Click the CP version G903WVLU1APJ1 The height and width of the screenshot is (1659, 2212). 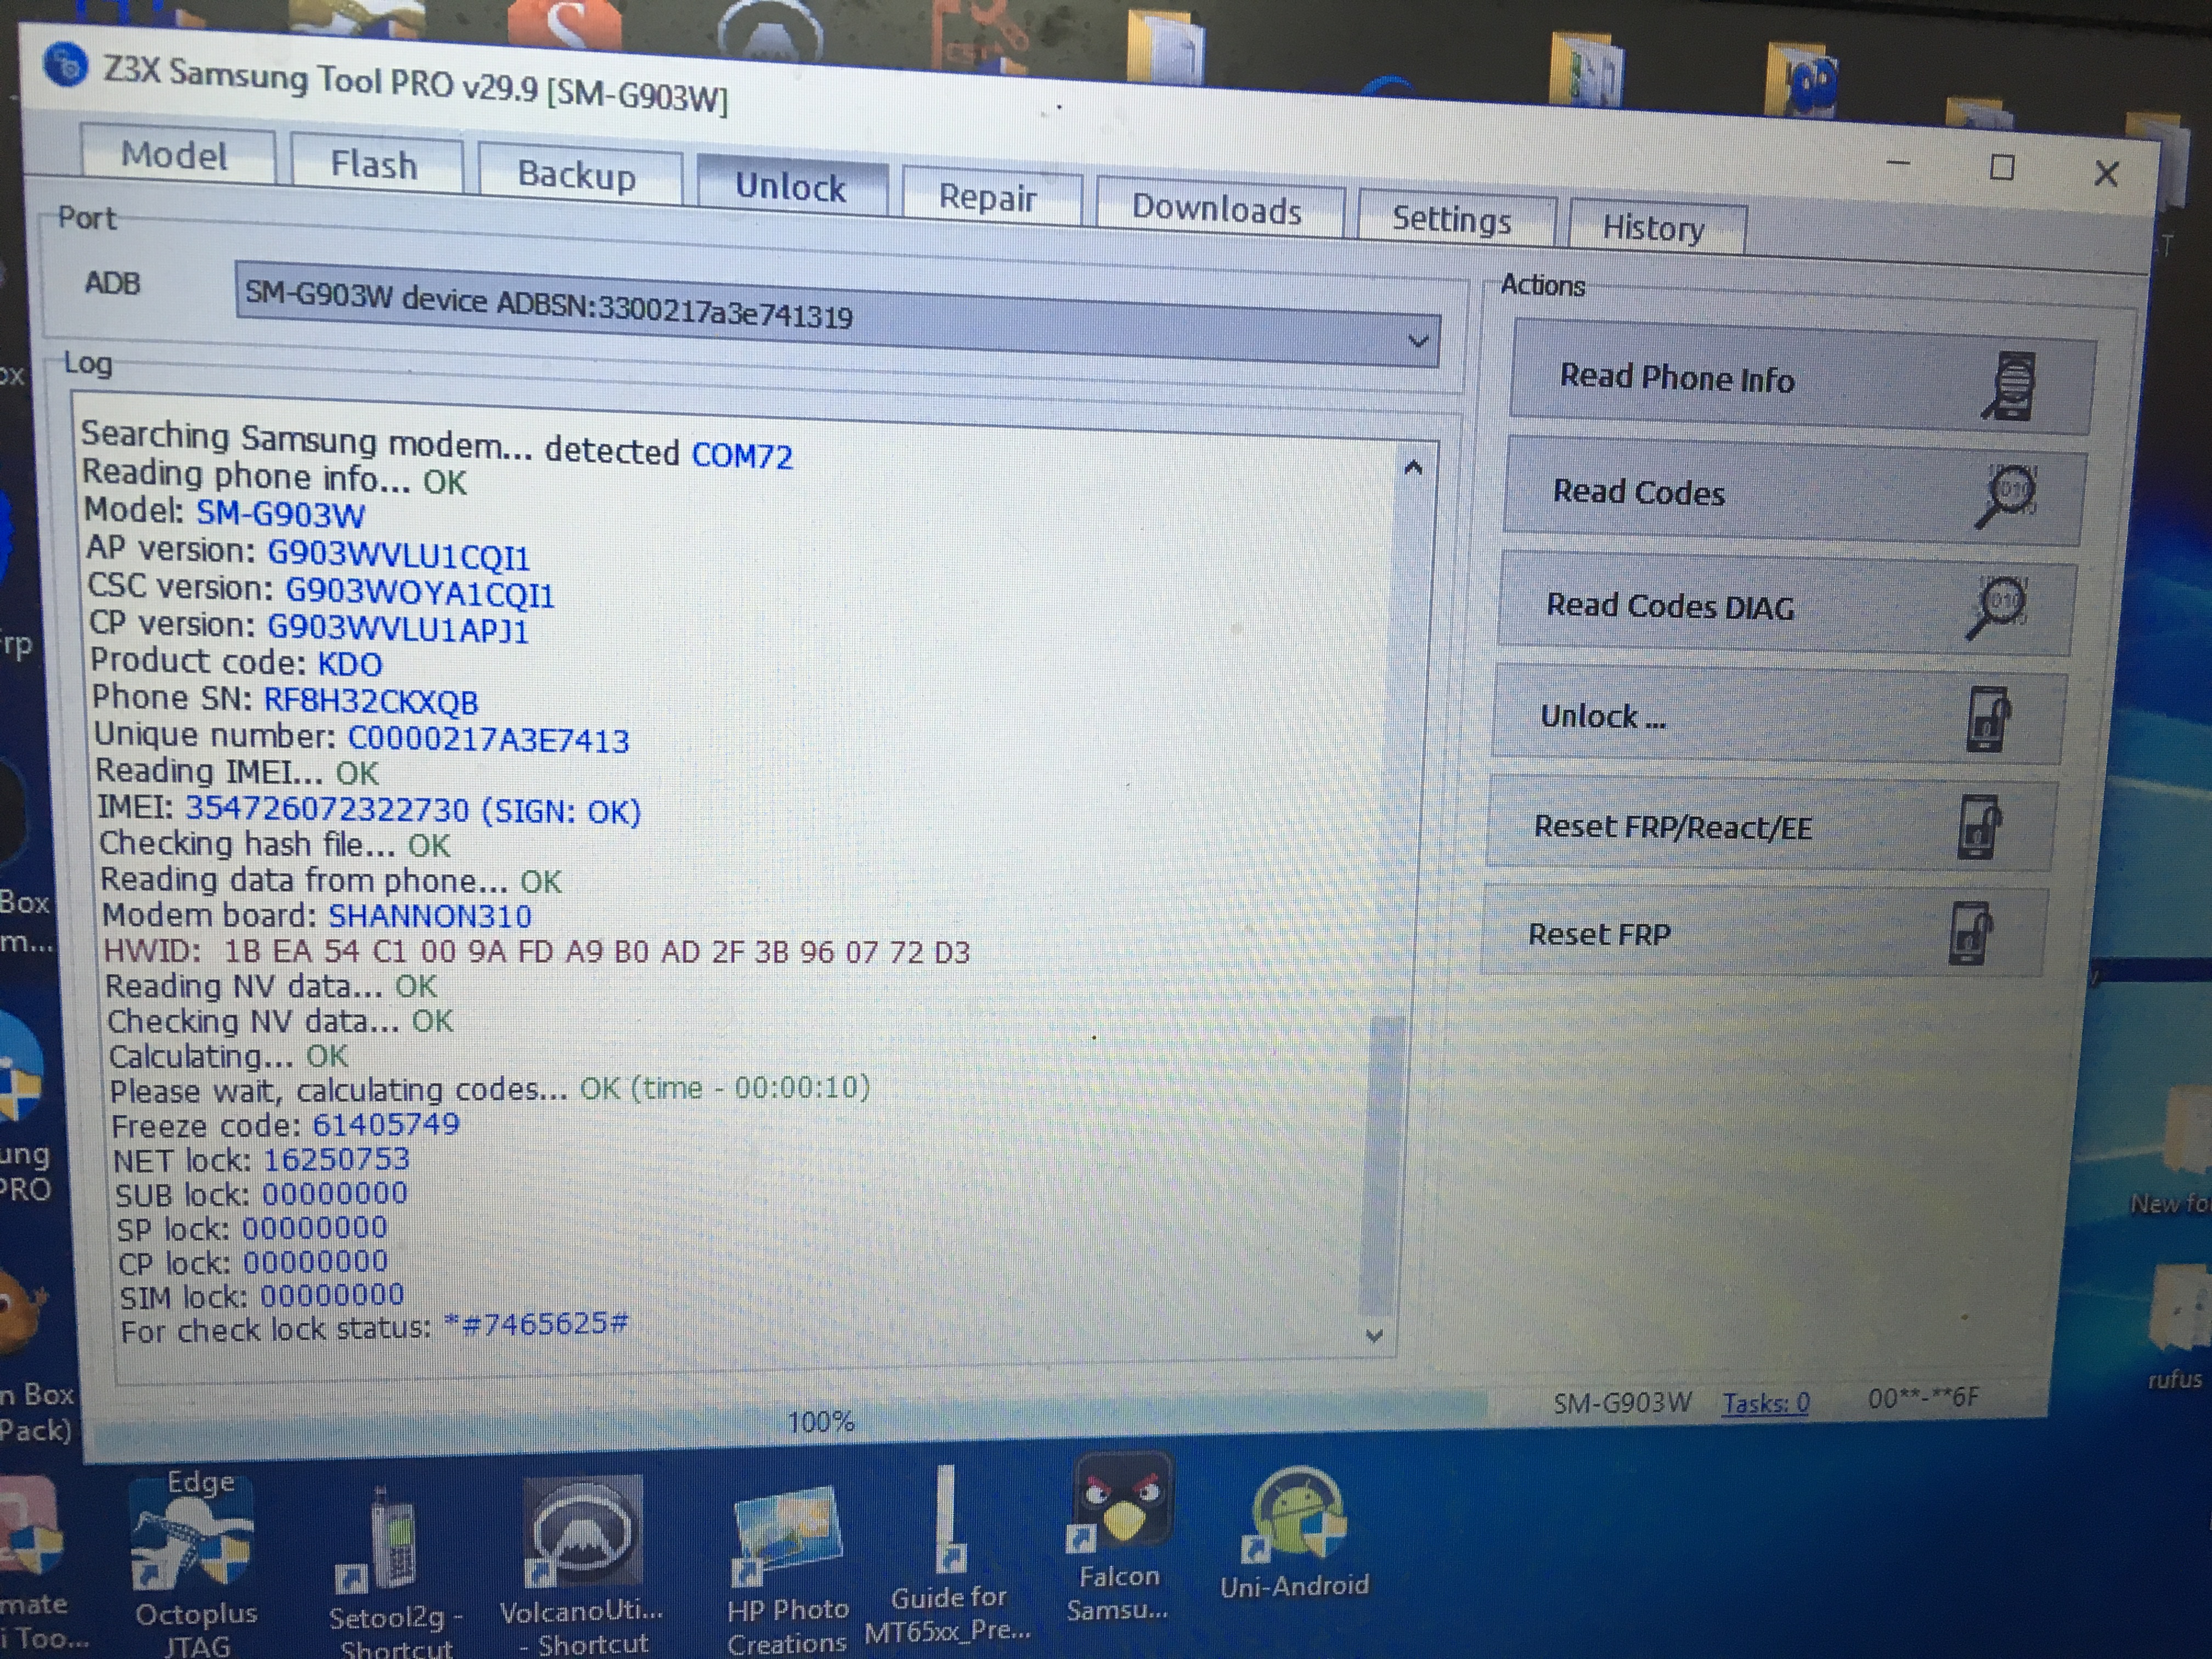398,628
